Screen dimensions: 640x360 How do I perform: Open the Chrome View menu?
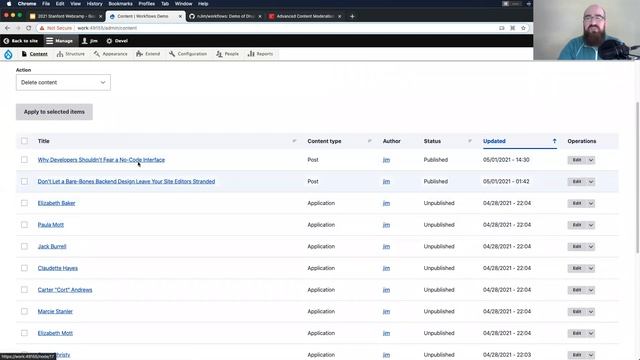[x=76, y=4]
